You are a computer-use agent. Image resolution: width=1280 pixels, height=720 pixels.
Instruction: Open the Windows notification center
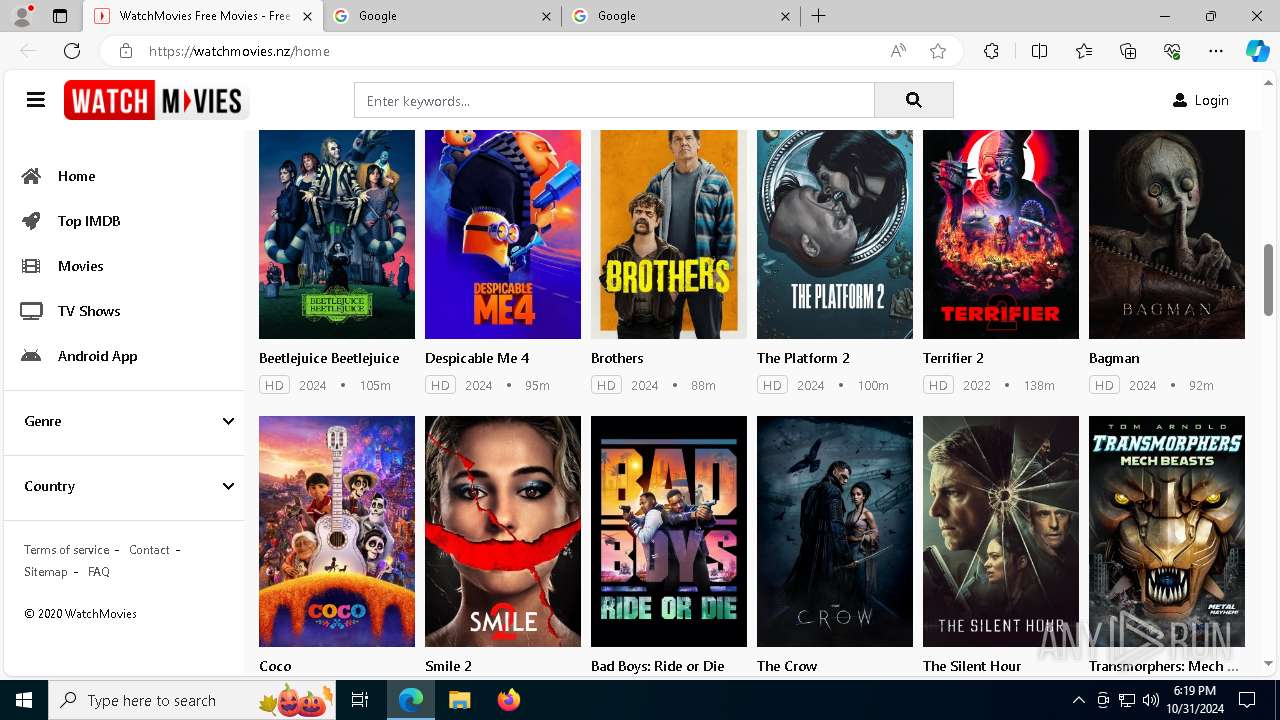[x=1247, y=700]
